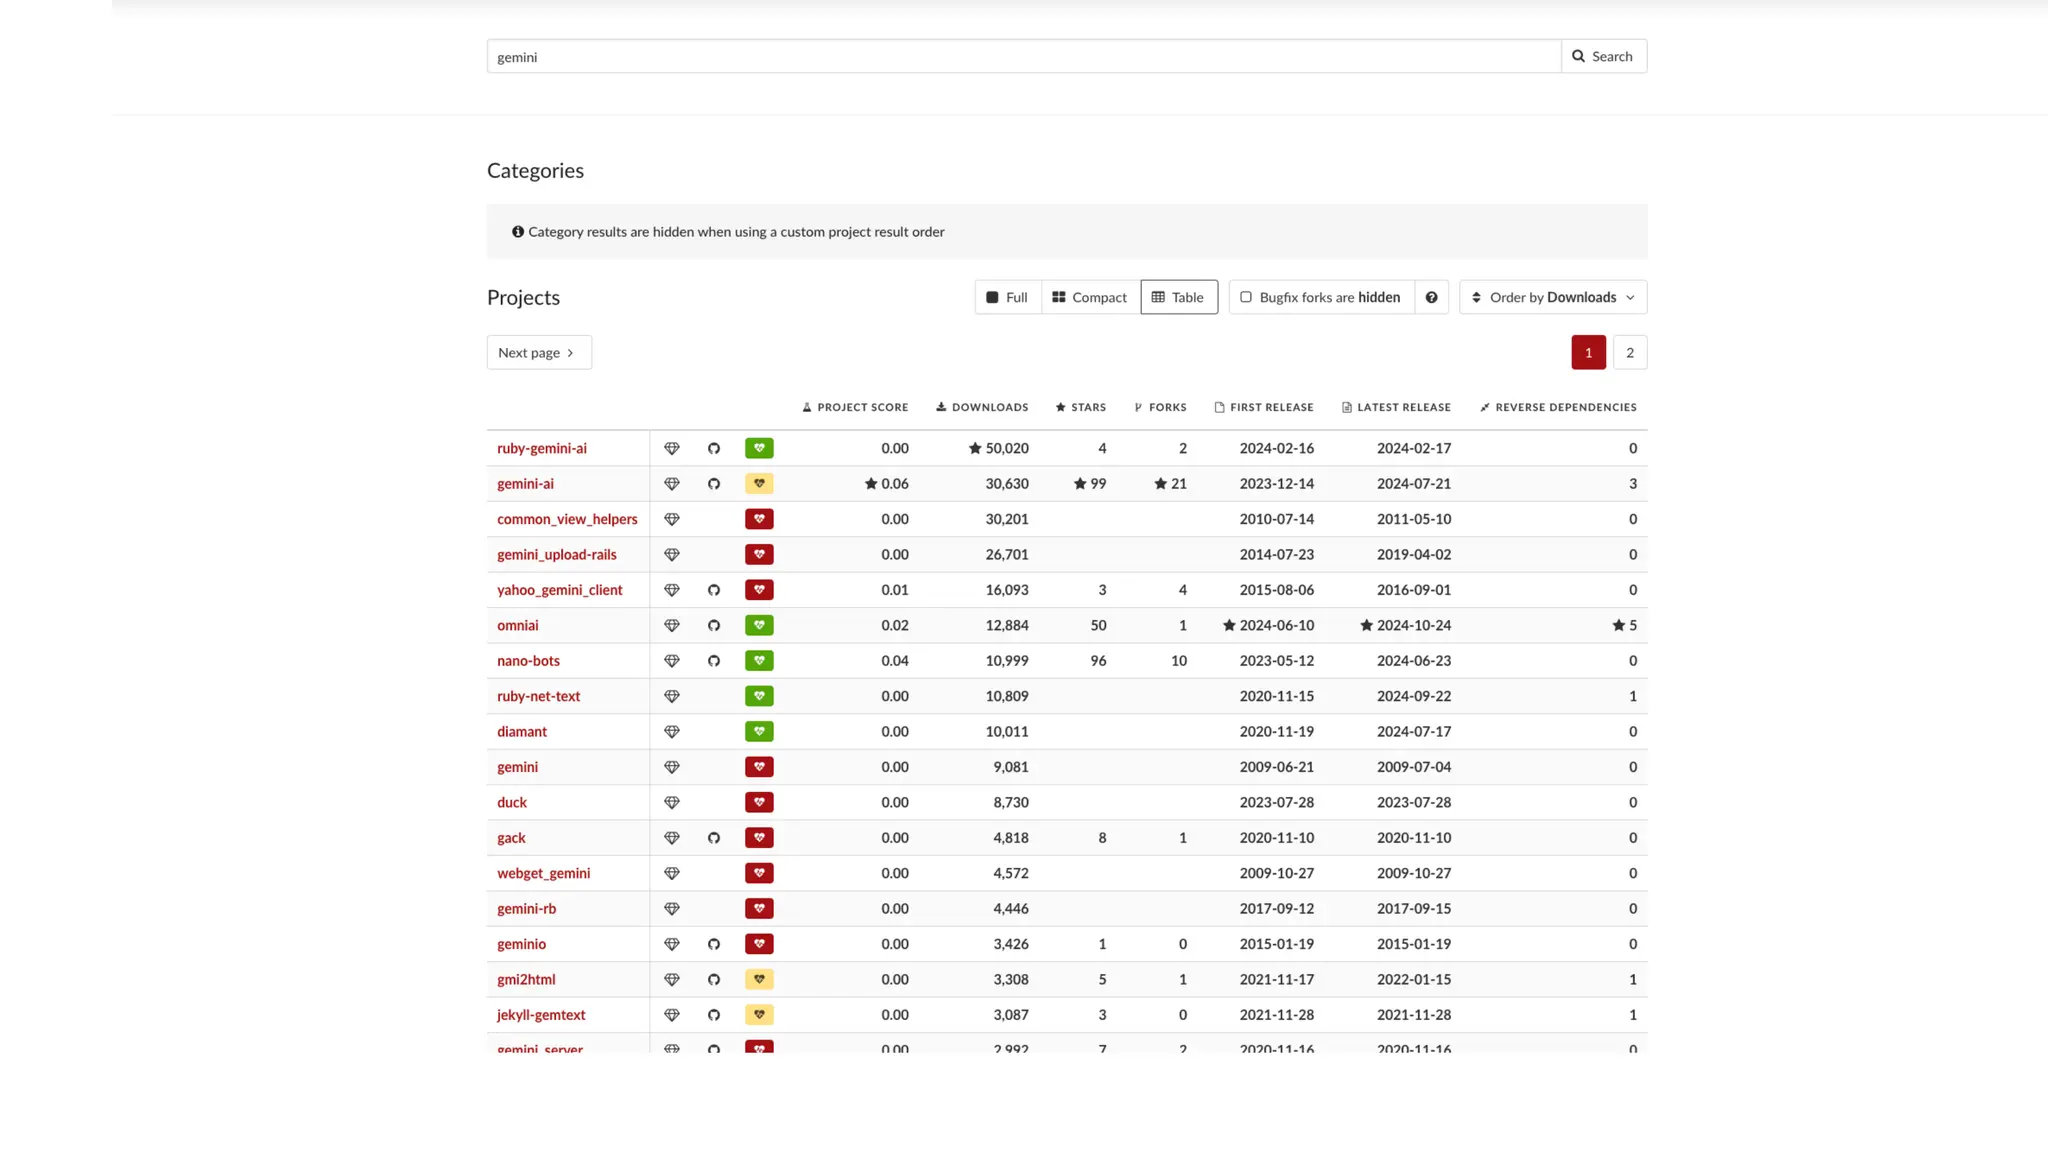The image size is (2048, 1152).
Task: Click the rubygems icon for diamant
Action: [x=672, y=732]
